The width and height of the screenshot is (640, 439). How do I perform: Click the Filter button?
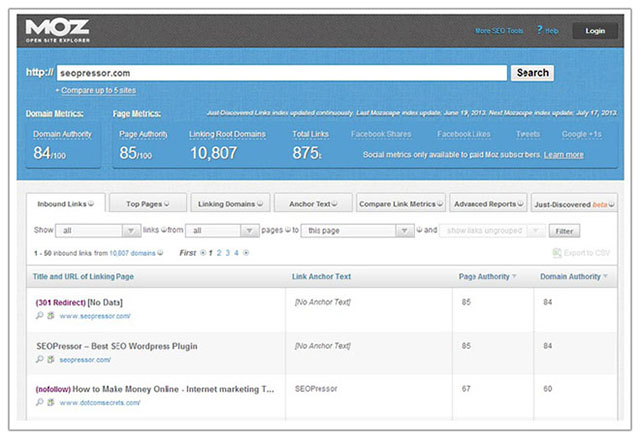tap(564, 231)
